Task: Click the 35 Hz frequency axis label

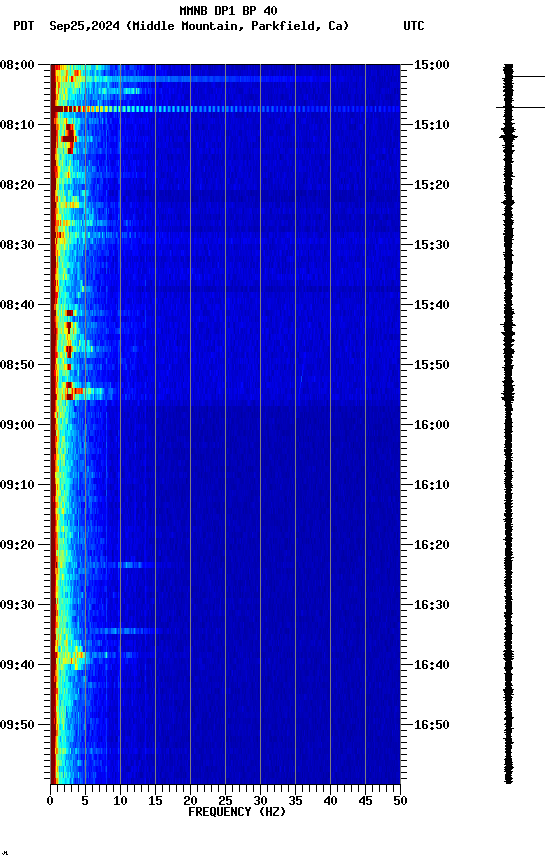Action: coord(295,801)
